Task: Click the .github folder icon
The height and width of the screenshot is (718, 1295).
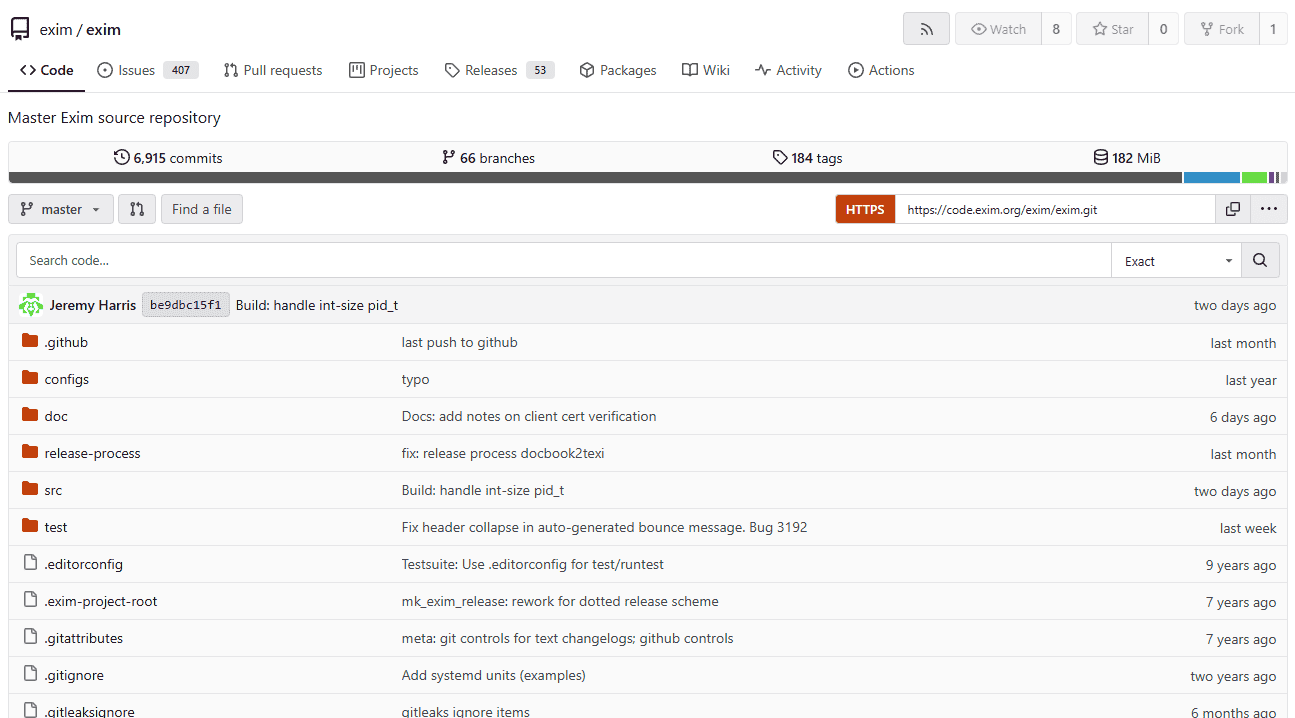Action: pyautogui.click(x=30, y=342)
